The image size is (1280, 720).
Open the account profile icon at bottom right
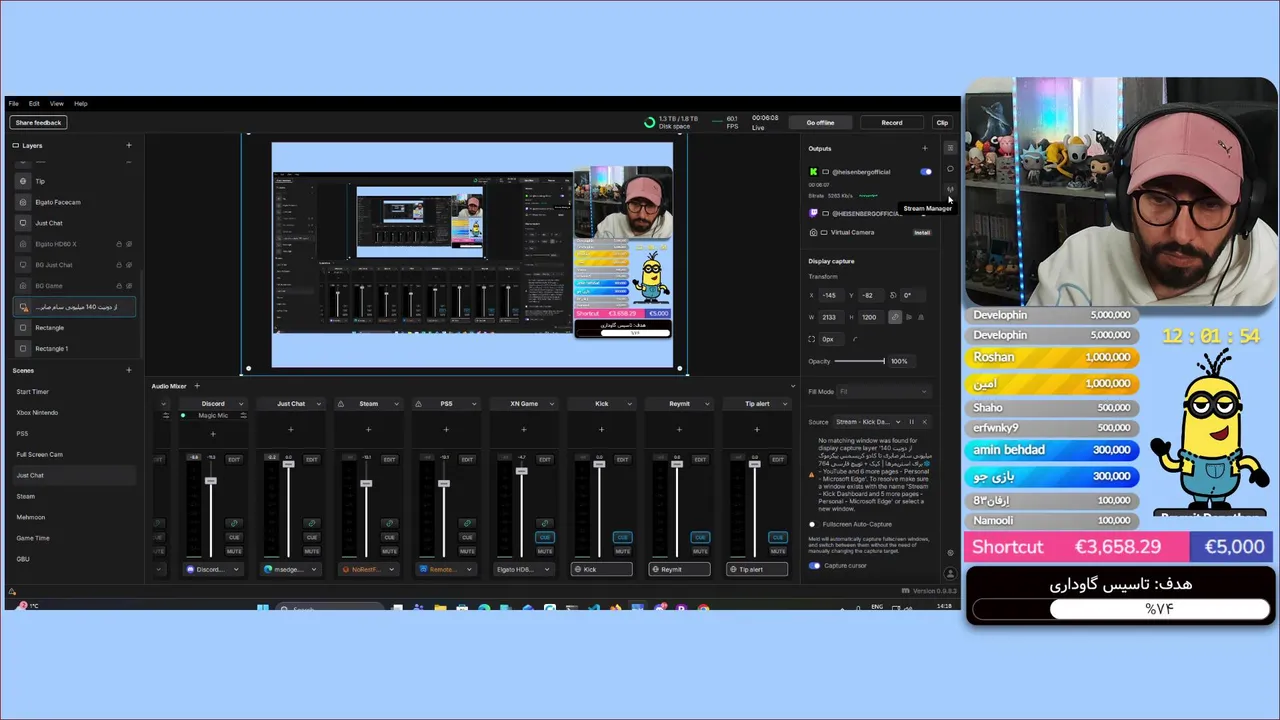pyautogui.click(x=950, y=573)
